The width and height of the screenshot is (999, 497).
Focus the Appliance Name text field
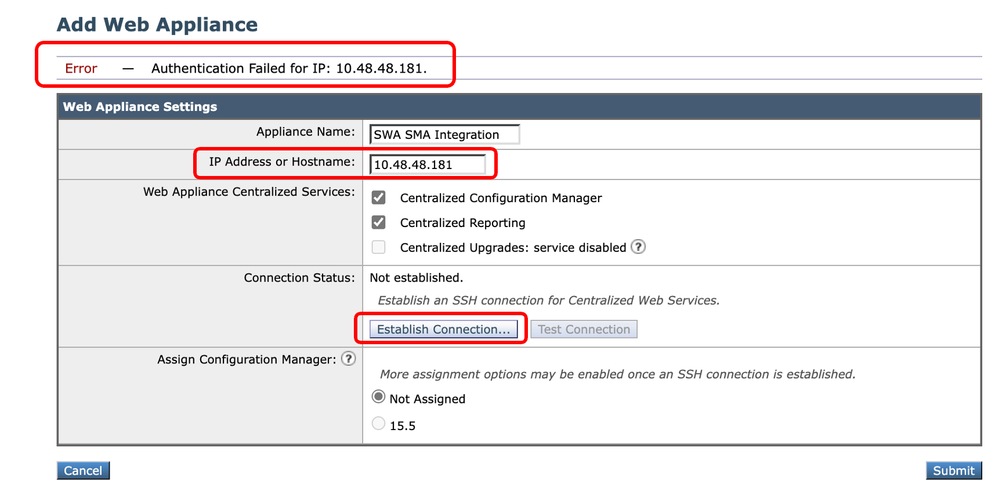coord(444,135)
